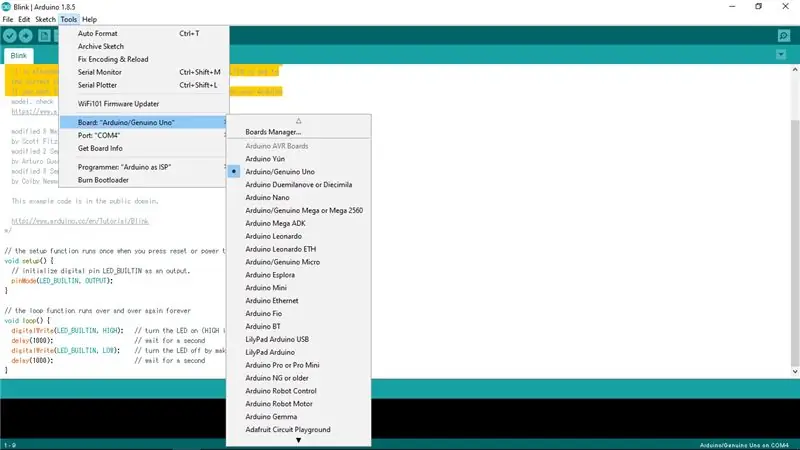The height and width of the screenshot is (450, 800).
Task: Select Arduino Nano board
Action: coord(298,197)
